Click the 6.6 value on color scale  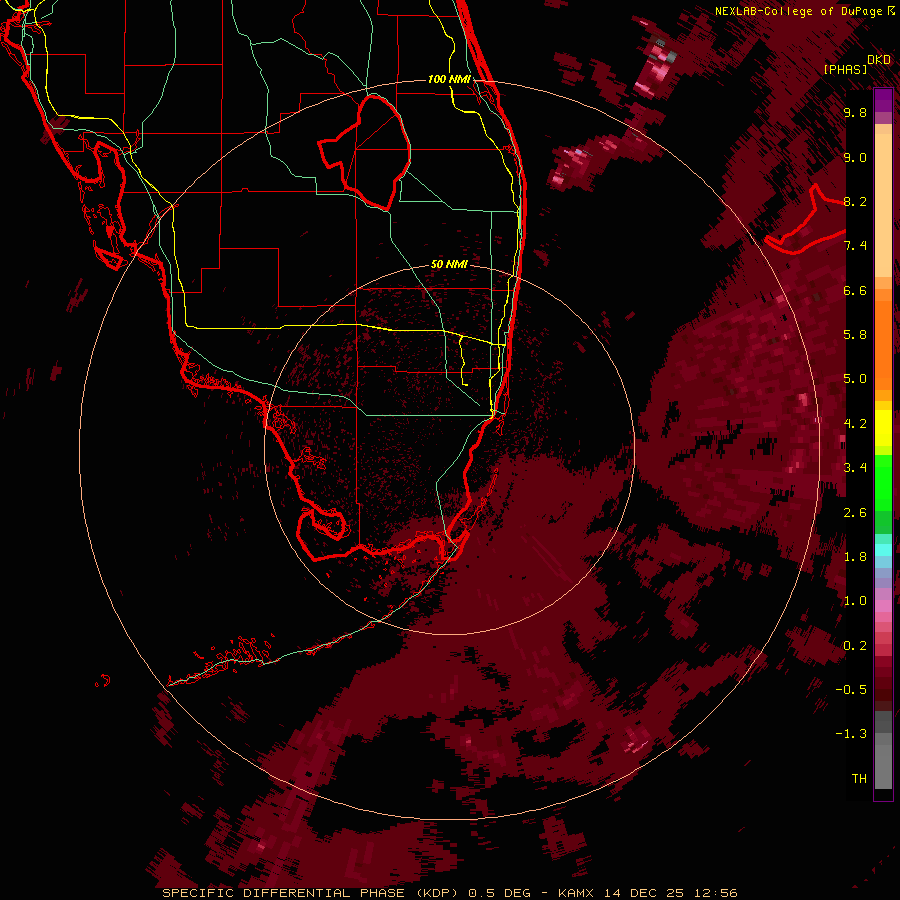(855, 290)
